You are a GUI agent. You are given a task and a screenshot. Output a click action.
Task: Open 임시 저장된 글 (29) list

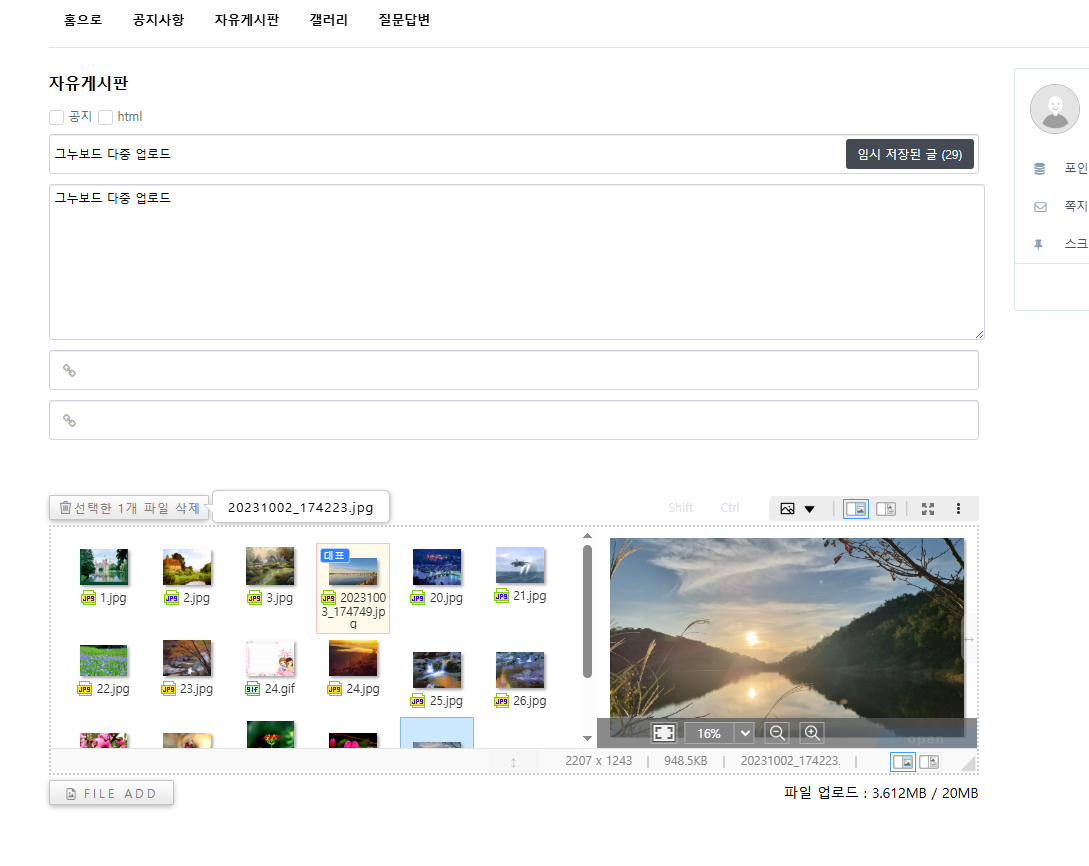click(909, 154)
